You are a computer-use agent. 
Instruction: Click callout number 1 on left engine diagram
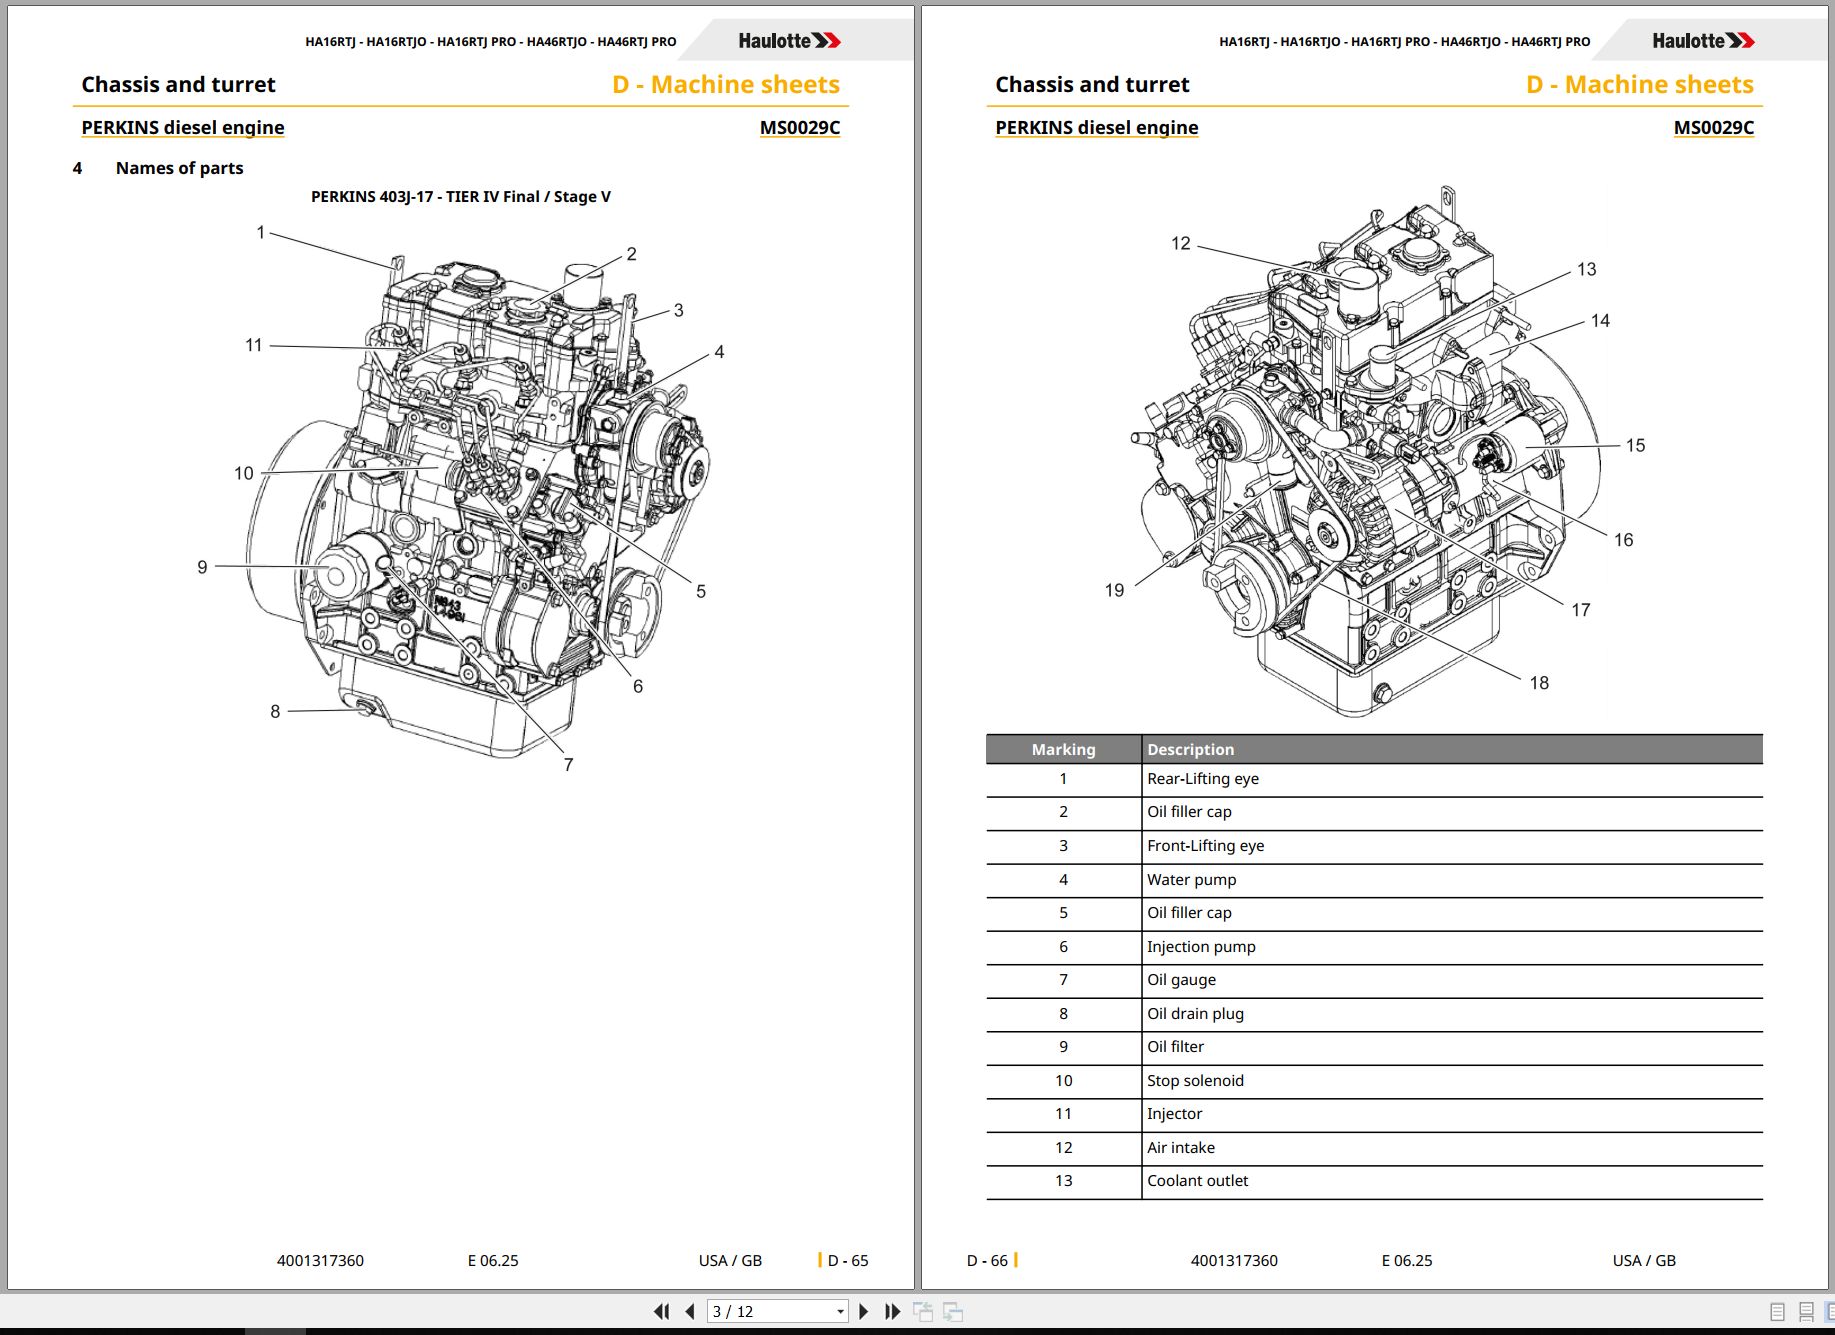click(x=261, y=232)
